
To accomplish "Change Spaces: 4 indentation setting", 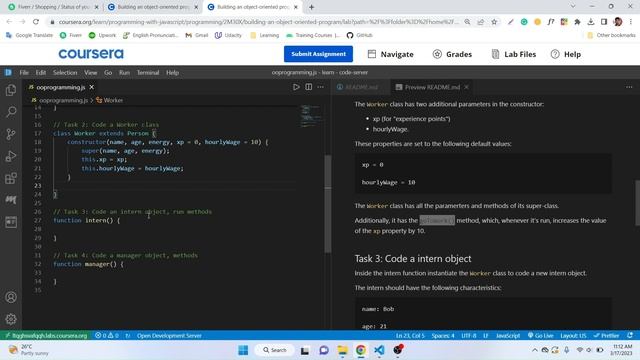I will pos(443,336).
